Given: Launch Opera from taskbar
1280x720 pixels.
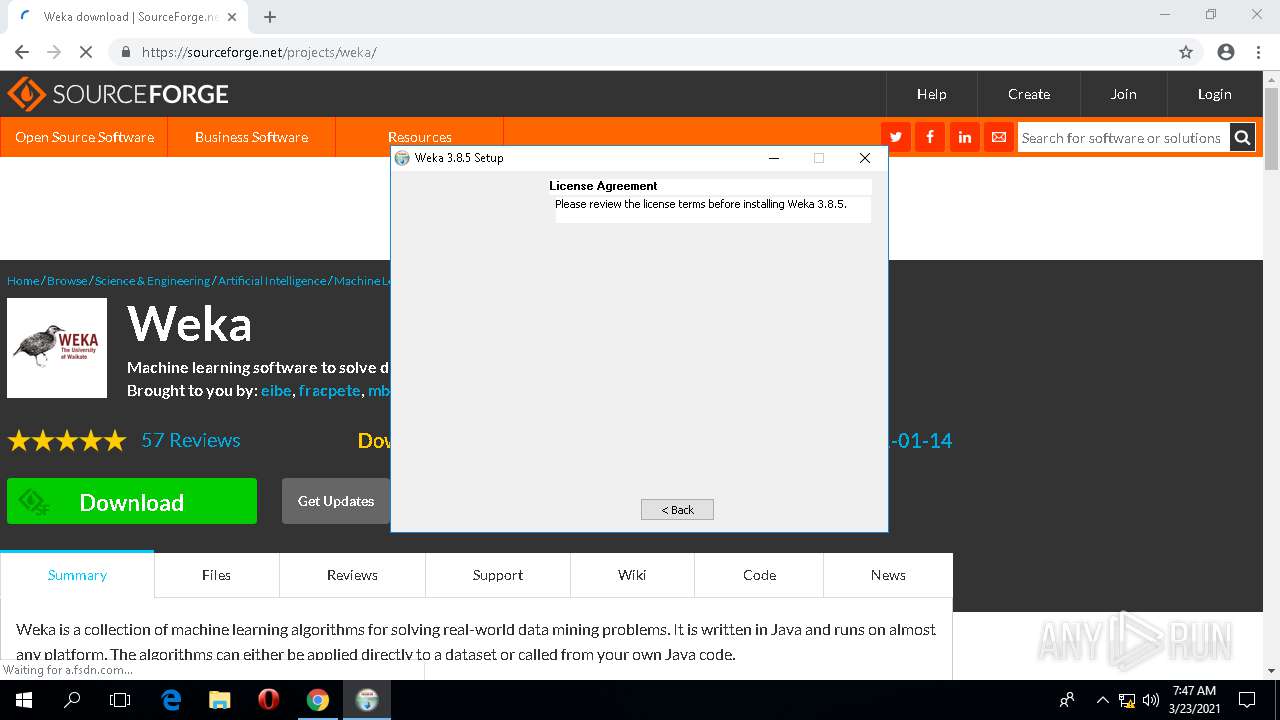Looking at the screenshot, I should (x=268, y=700).
